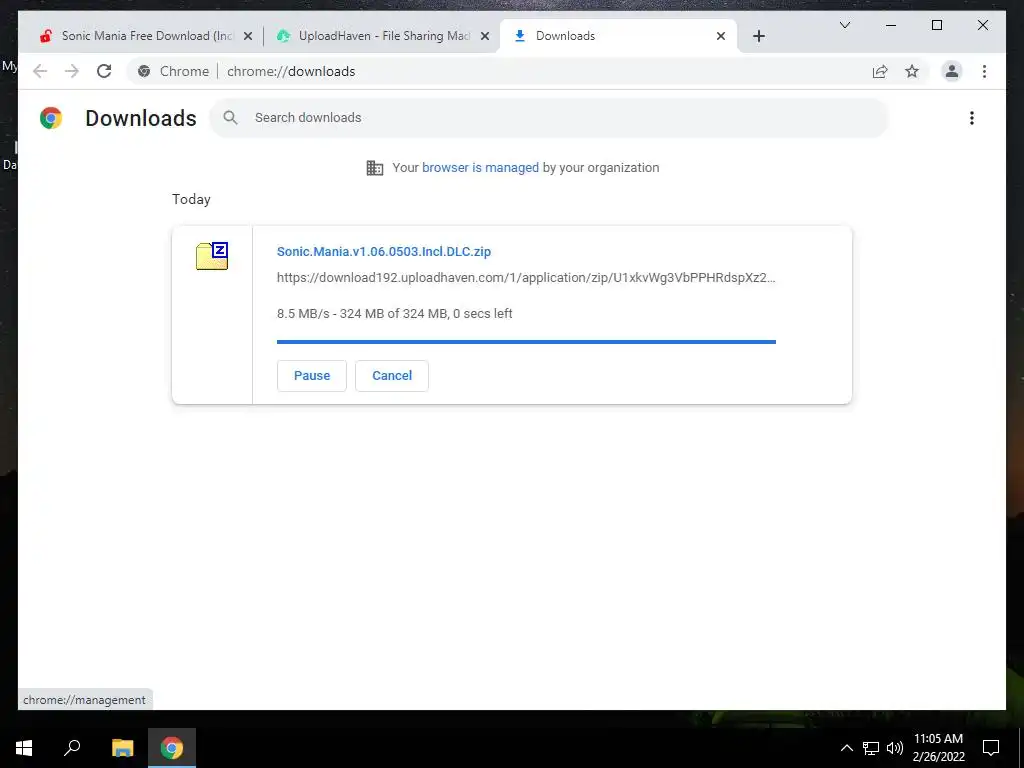
Task: Minimize the Chrome window
Action: (x=891, y=25)
